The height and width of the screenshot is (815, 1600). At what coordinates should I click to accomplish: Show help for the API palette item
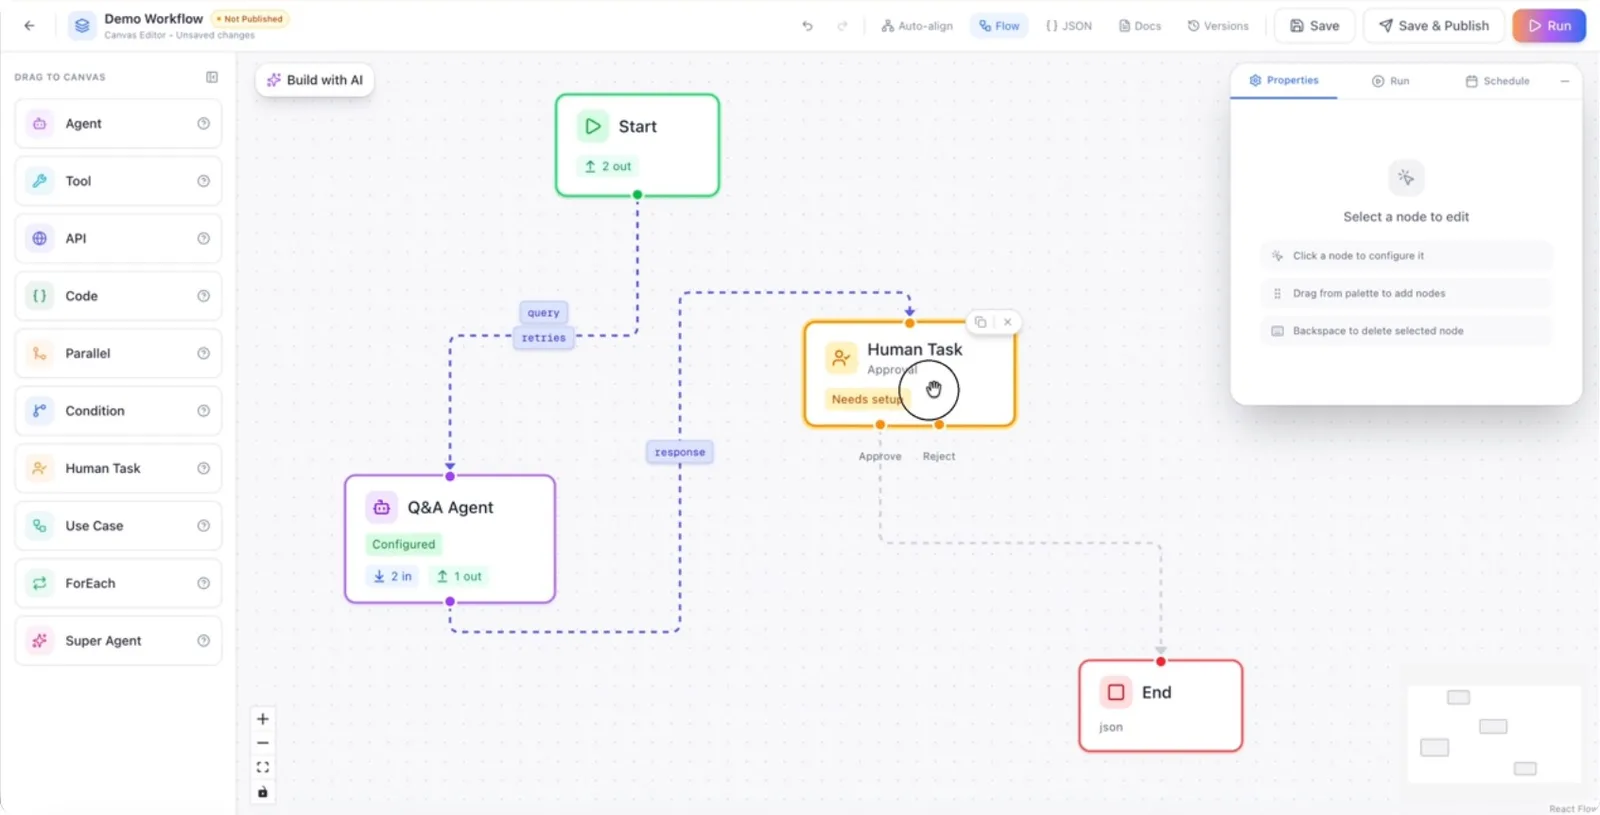point(204,239)
